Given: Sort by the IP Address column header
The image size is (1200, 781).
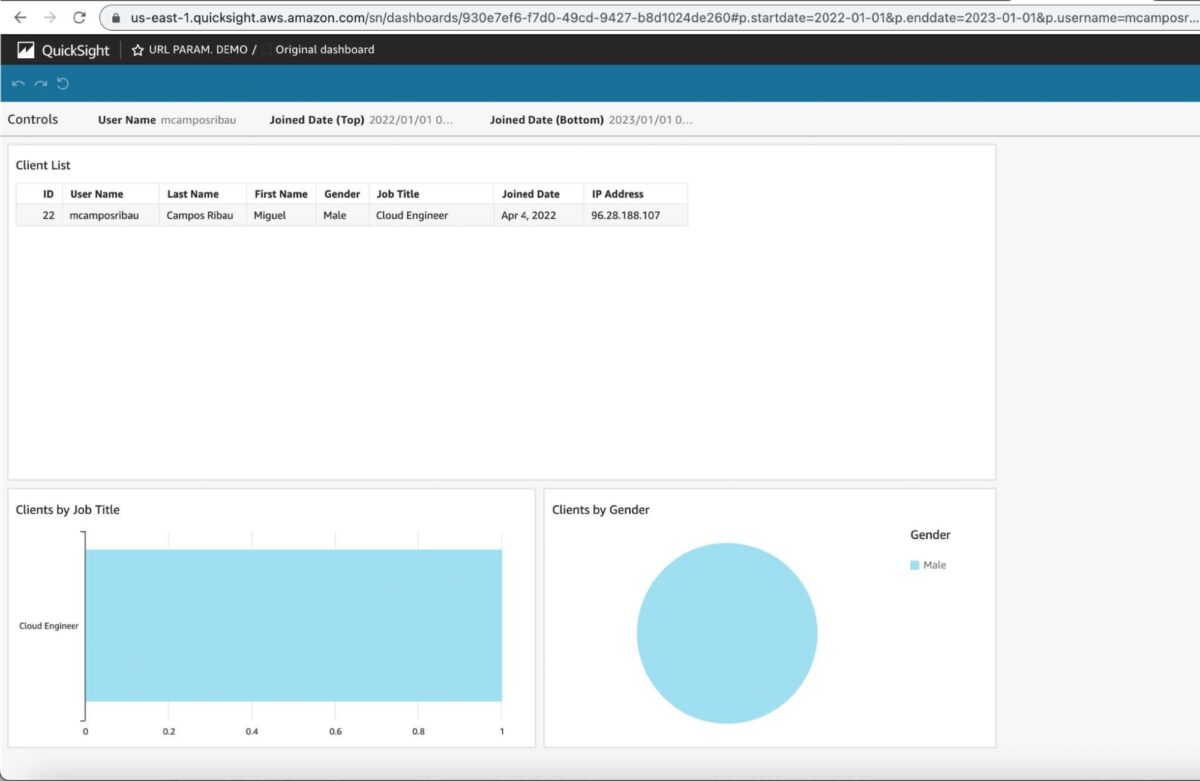Looking at the screenshot, I should point(636,194).
